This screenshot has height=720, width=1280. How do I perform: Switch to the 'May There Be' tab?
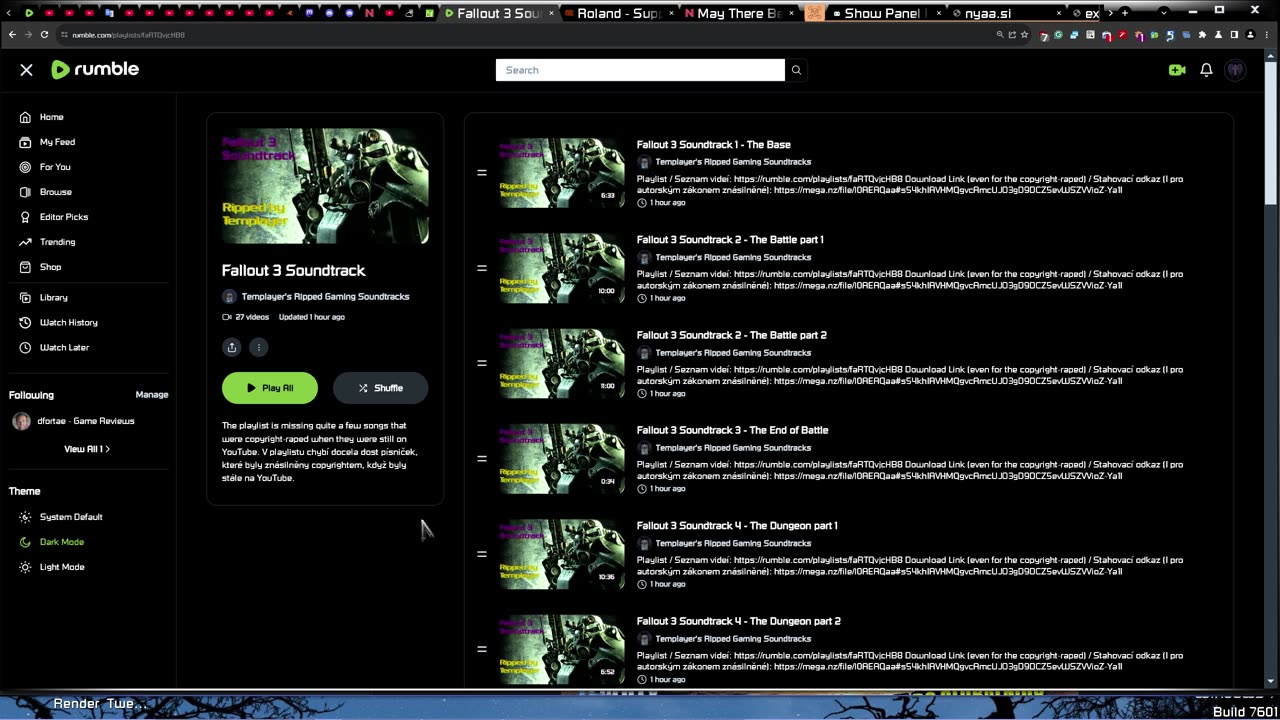click(x=738, y=13)
